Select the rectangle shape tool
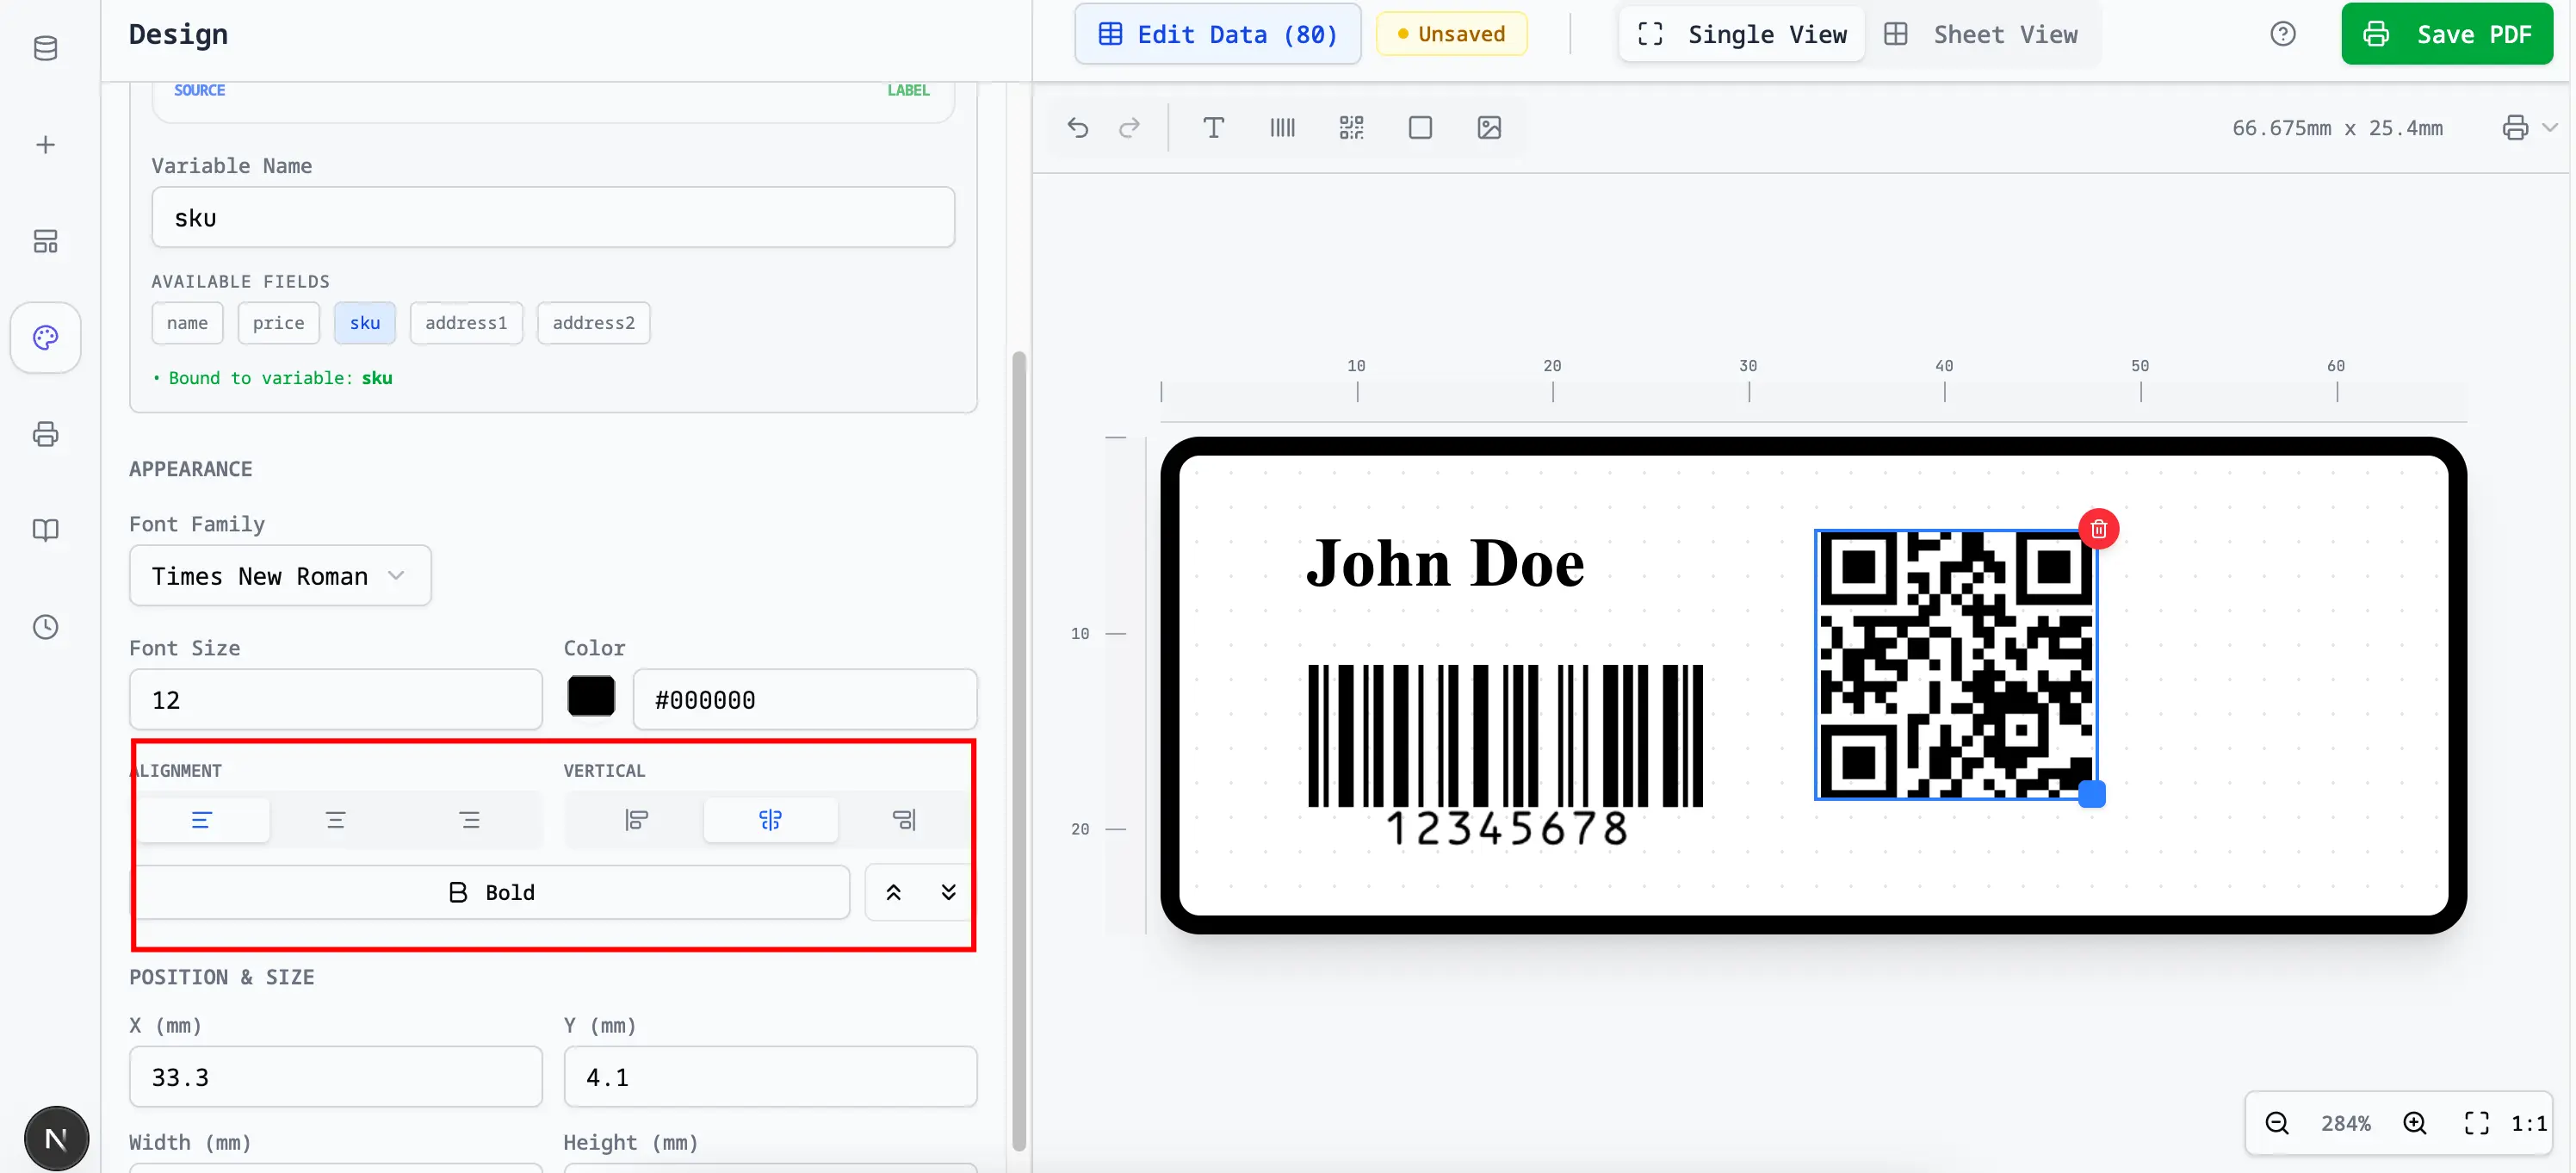The width and height of the screenshot is (2576, 1173). point(1420,128)
